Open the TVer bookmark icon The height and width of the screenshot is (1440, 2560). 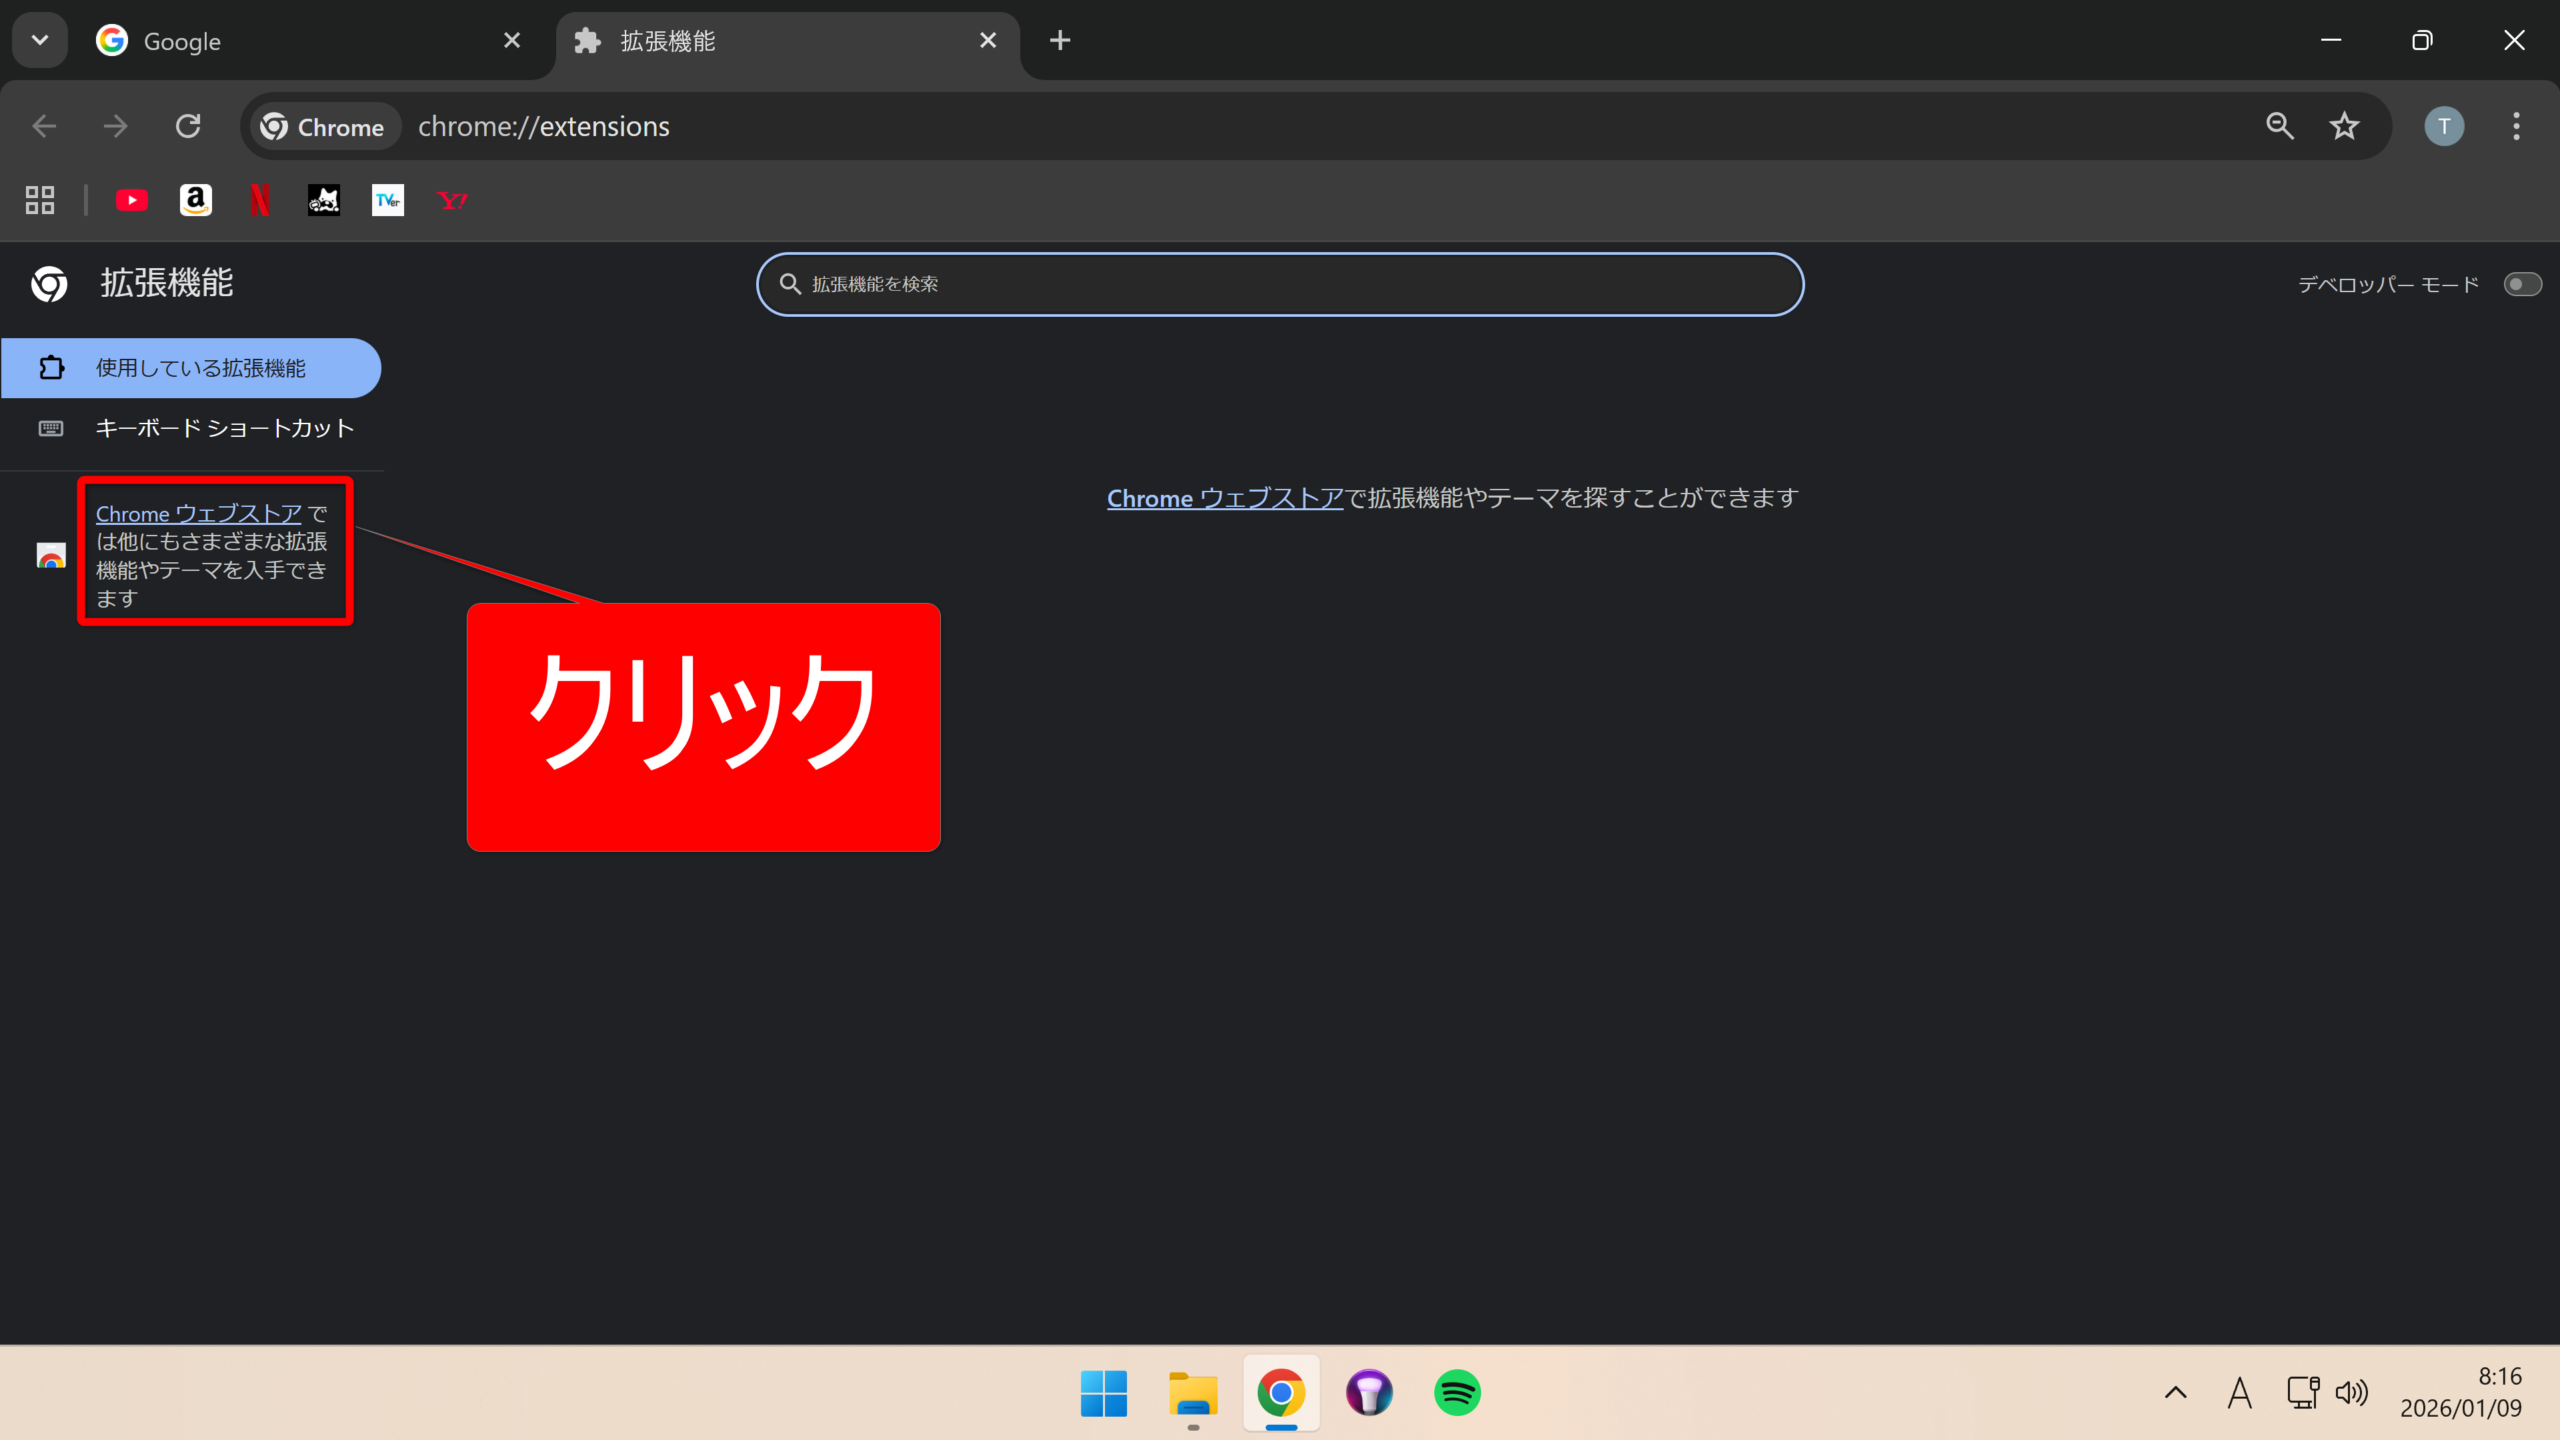point(388,201)
